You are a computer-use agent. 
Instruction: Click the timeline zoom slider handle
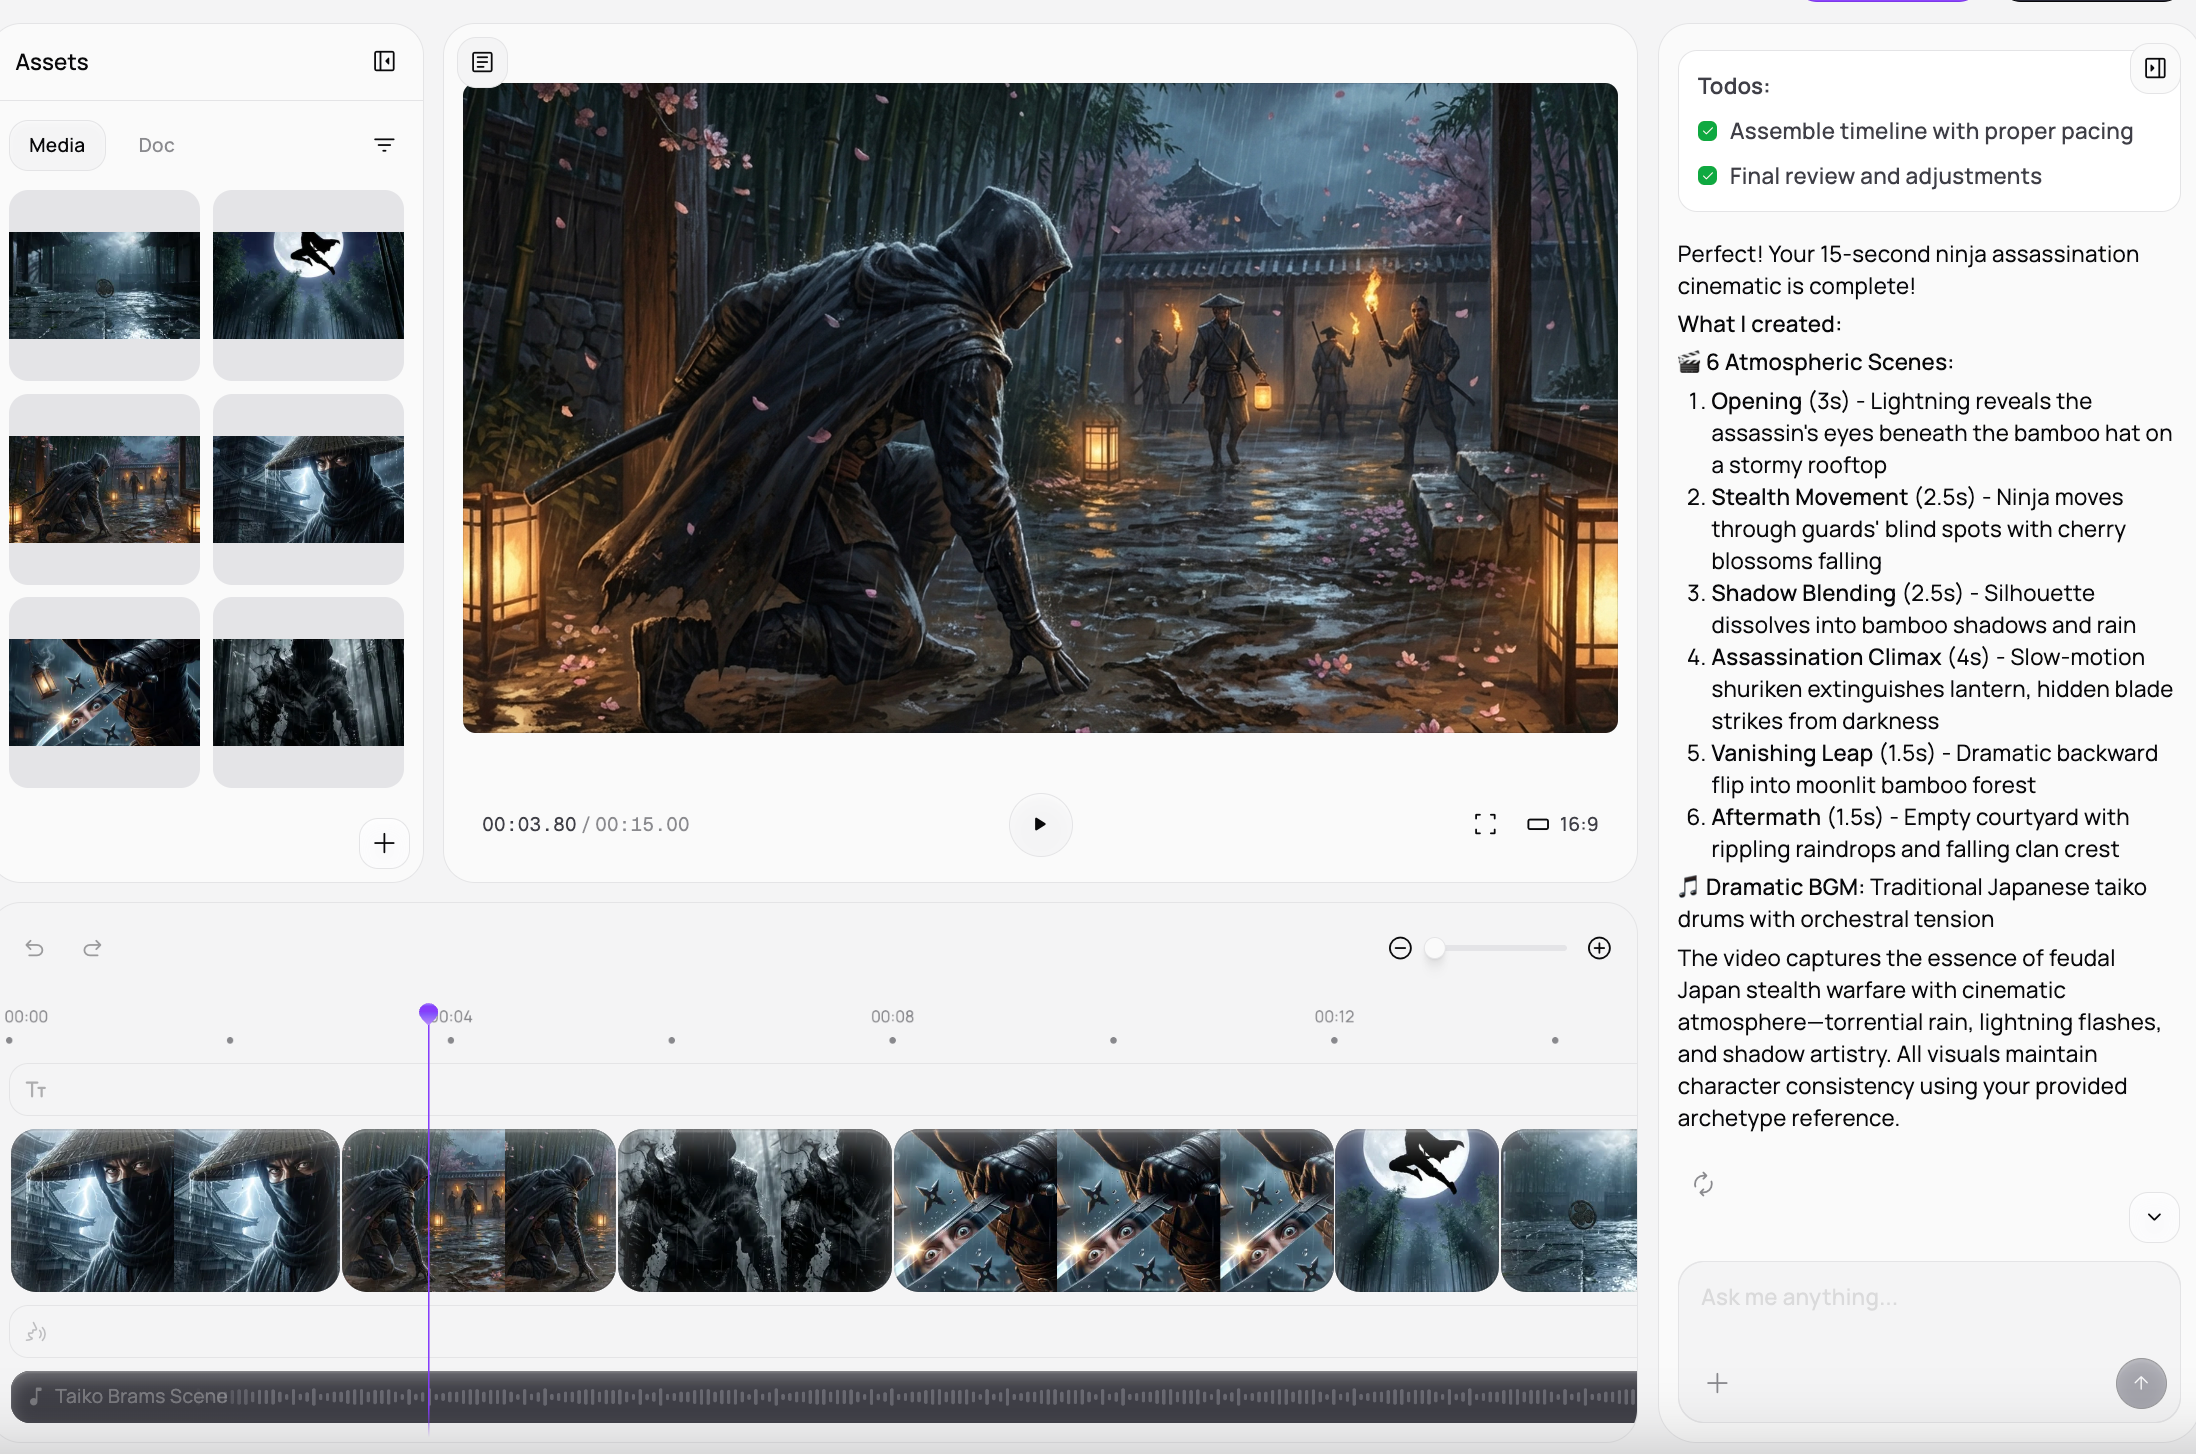pos(1434,948)
